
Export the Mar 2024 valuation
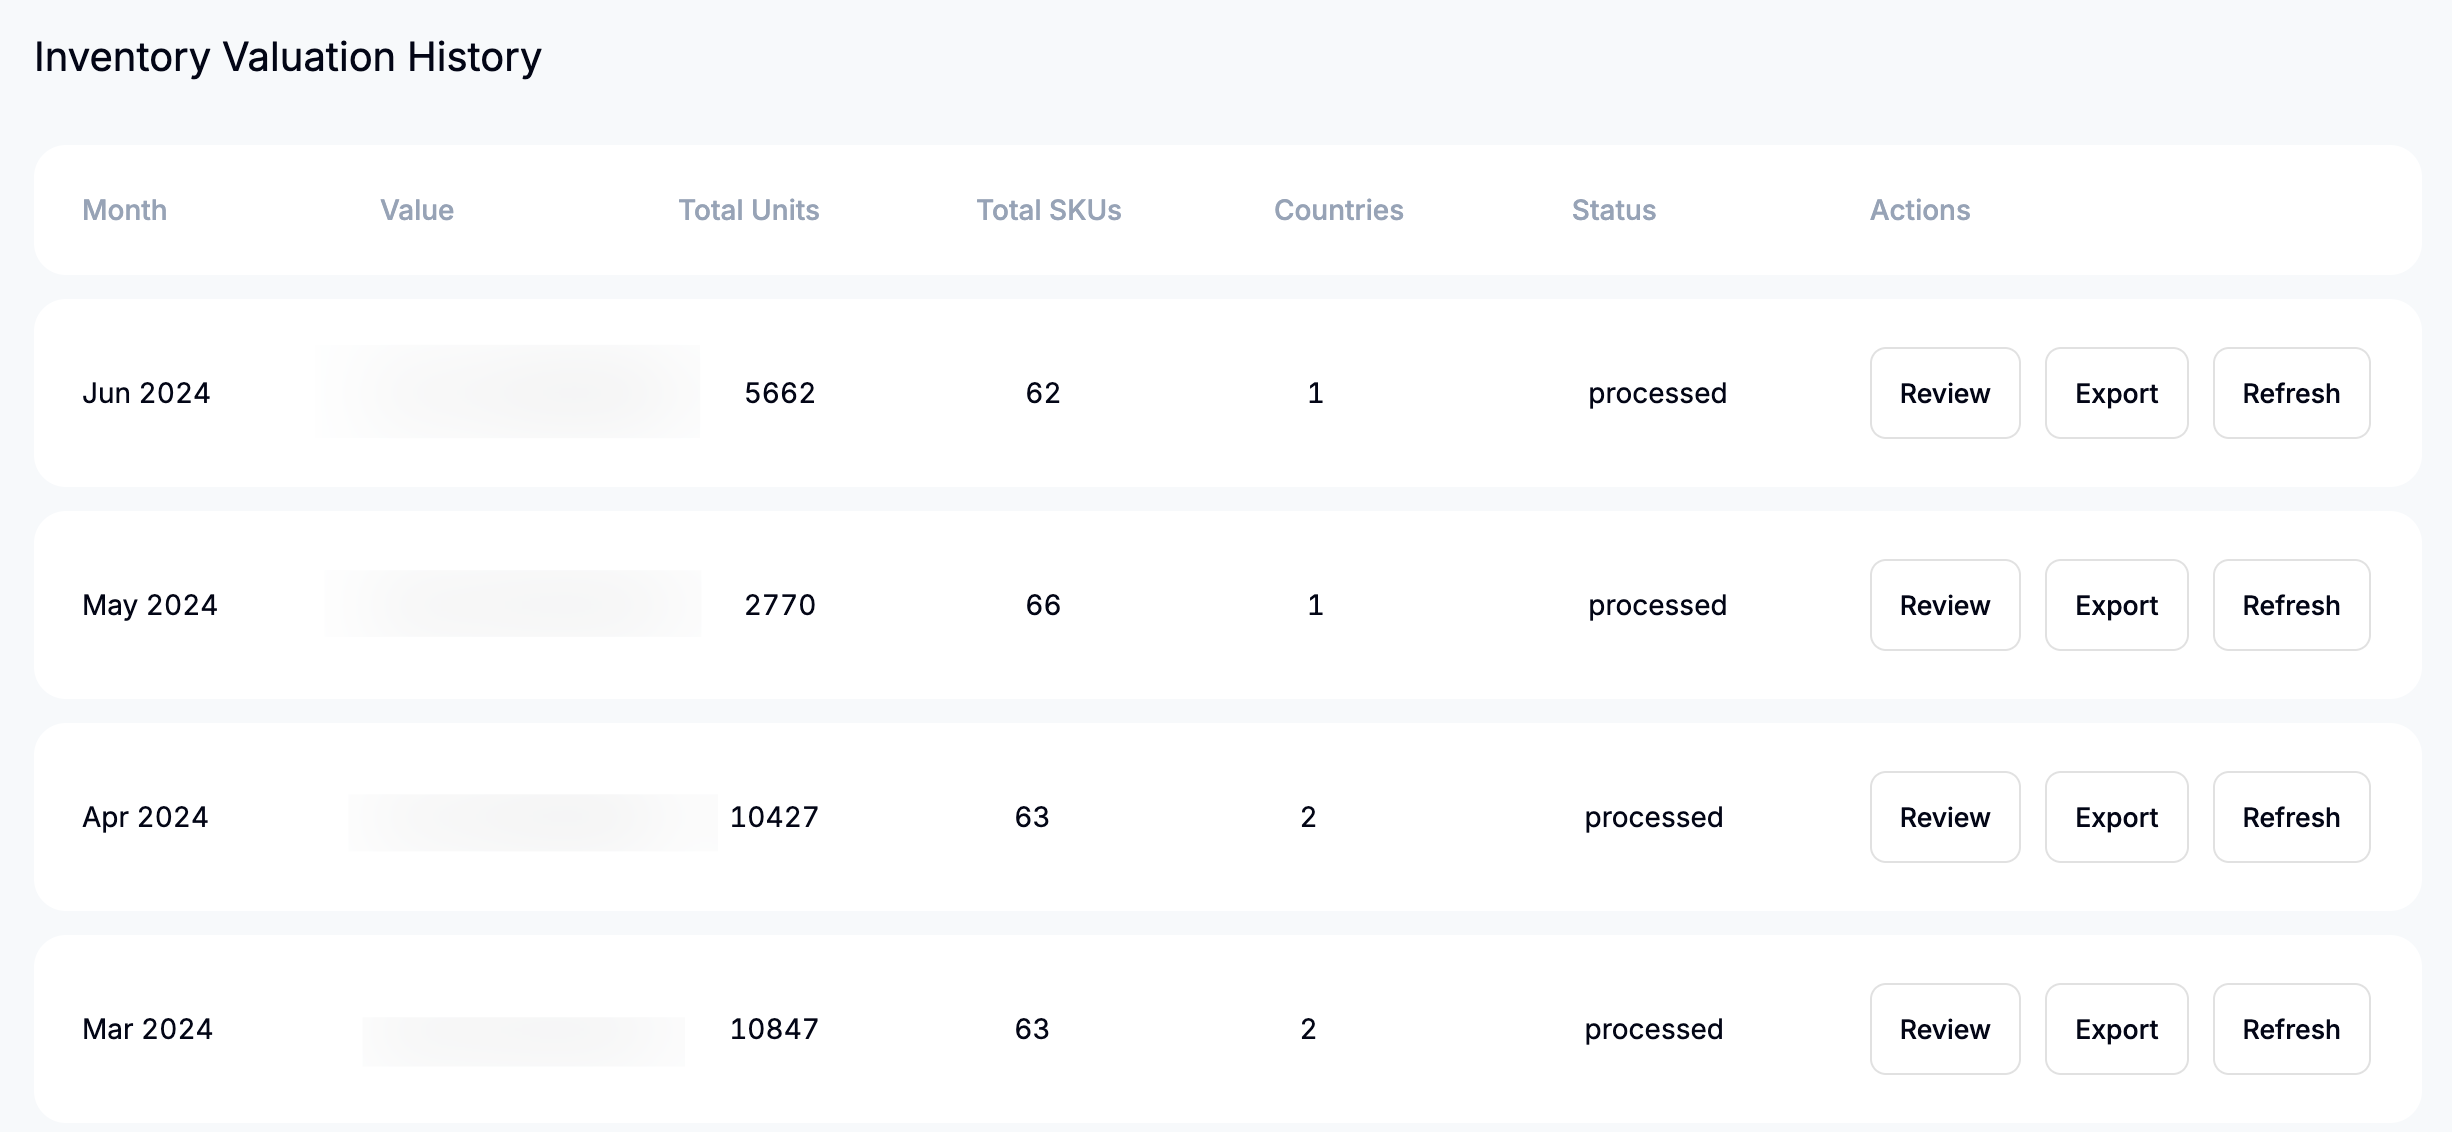pos(2116,1029)
